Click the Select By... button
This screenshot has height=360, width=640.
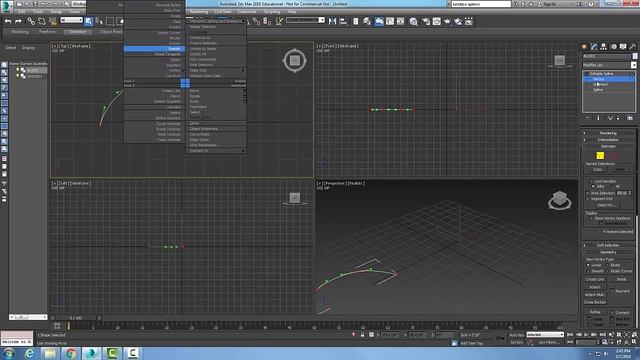606,205
